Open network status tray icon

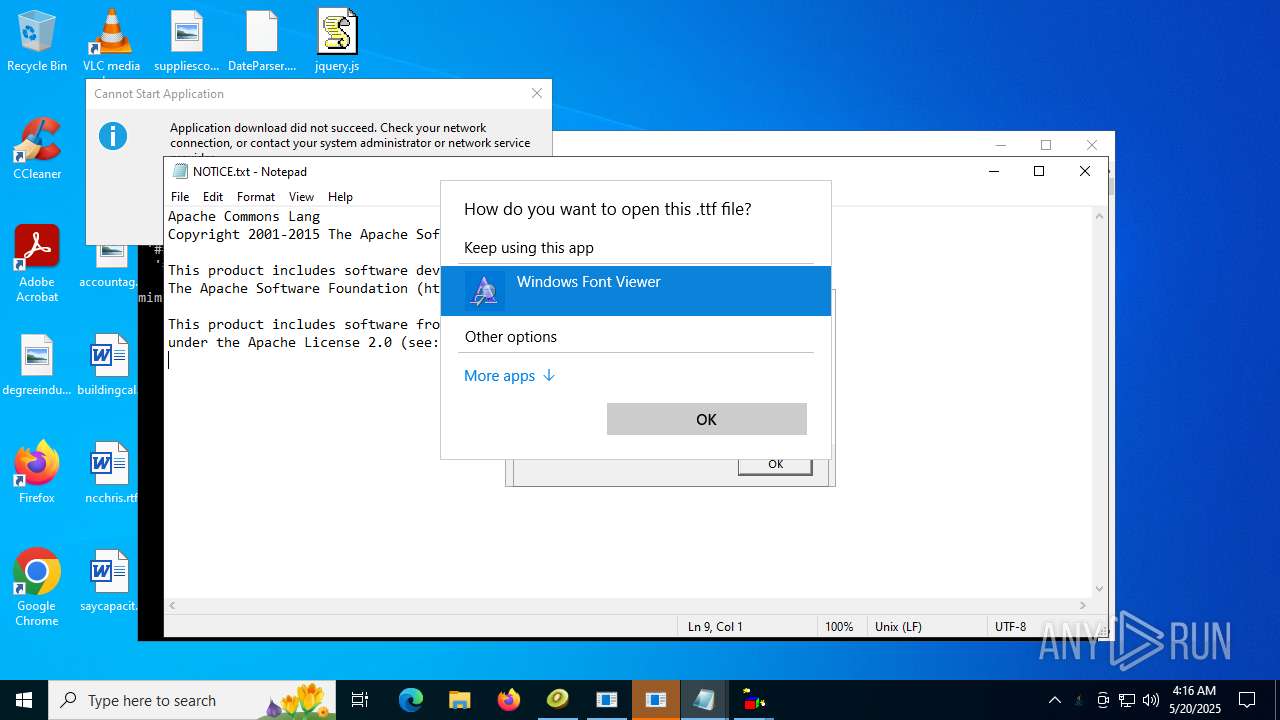point(1127,700)
